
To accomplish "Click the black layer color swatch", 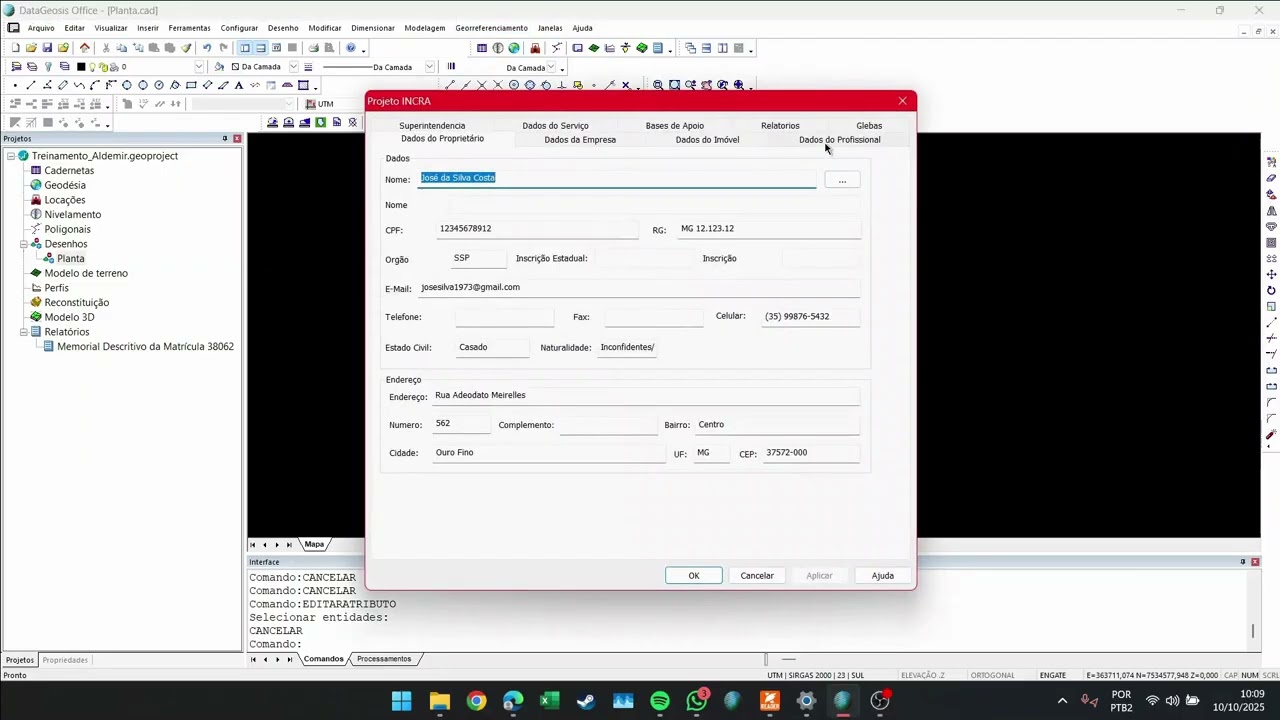I will coord(81,67).
